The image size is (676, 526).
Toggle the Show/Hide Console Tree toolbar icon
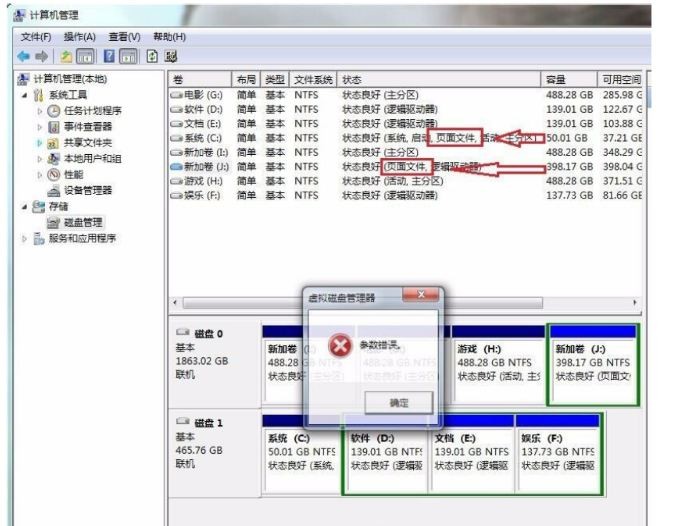[86, 55]
